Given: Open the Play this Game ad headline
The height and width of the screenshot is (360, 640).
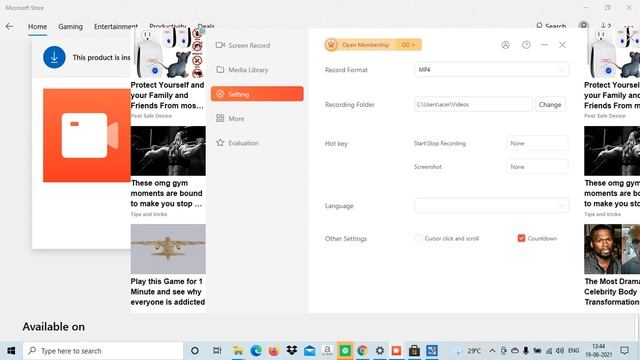Looking at the screenshot, I should 168,292.
